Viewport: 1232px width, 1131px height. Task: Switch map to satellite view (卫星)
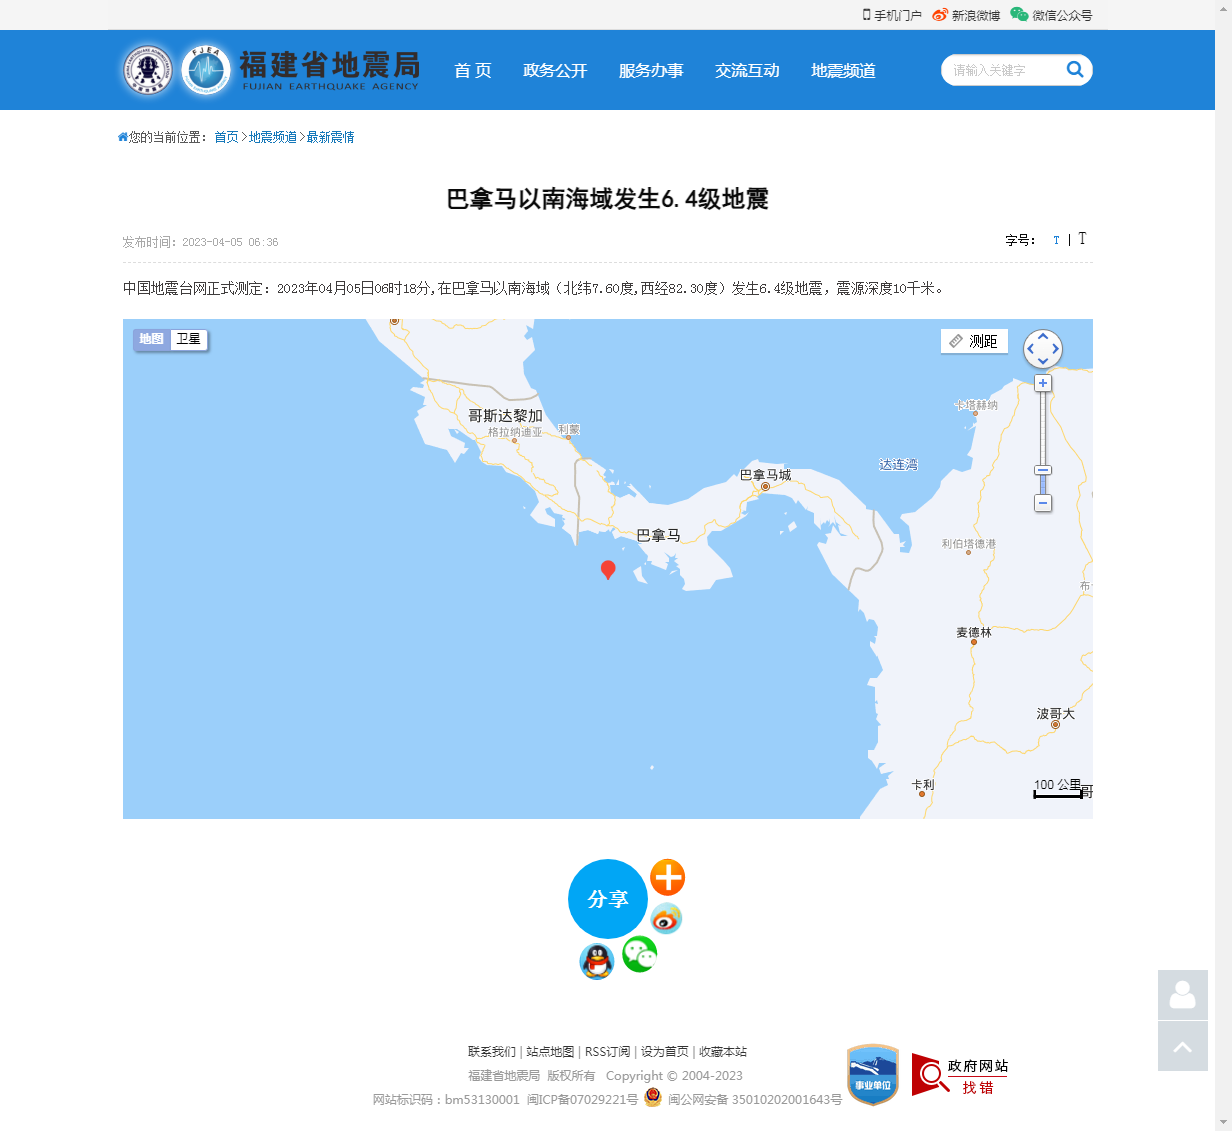pyautogui.click(x=189, y=339)
